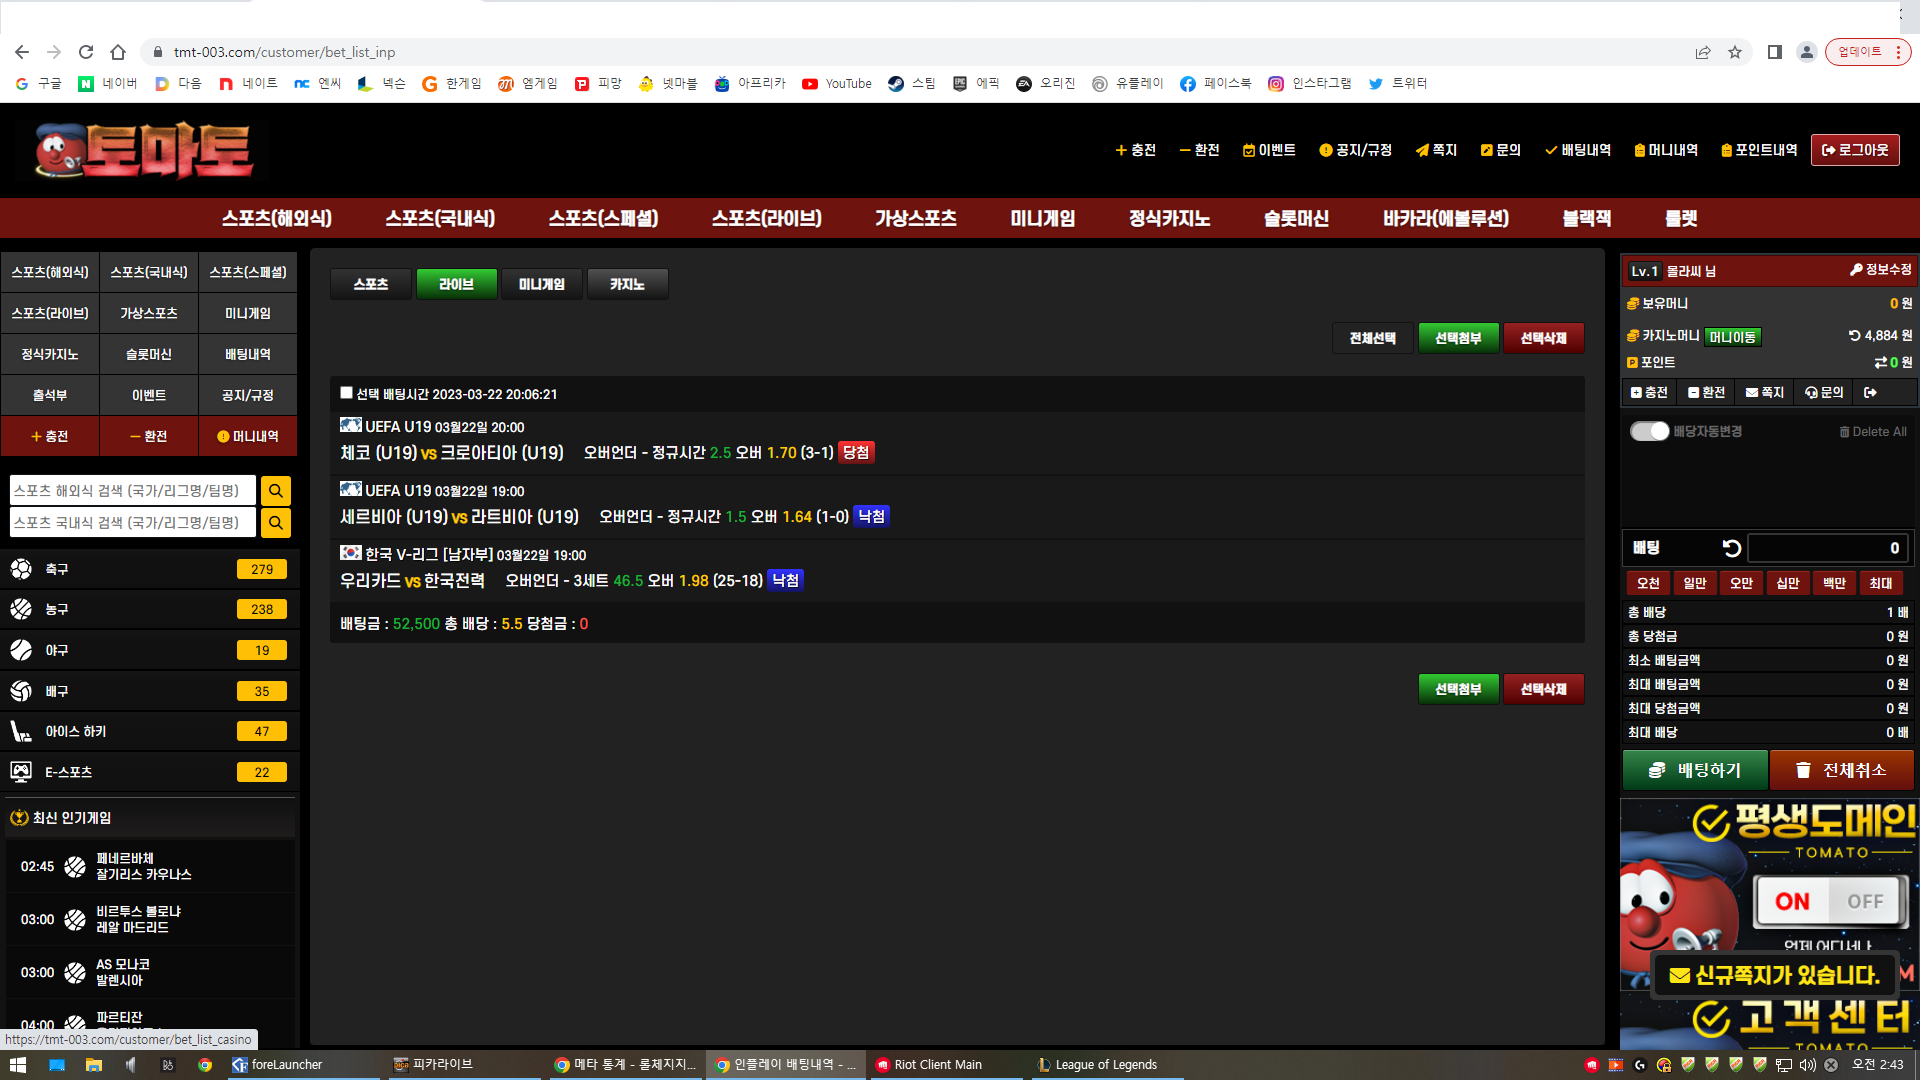Open the soccer category with 279 games

pyautogui.click(x=148, y=569)
